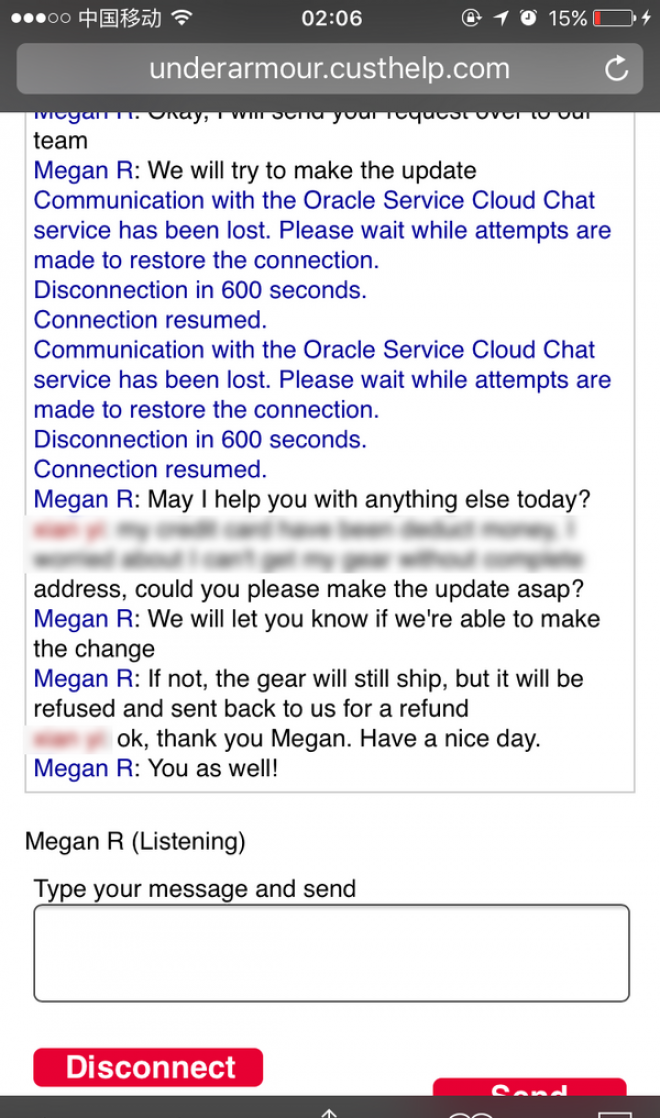The height and width of the screenshot is (1118, 660).
Task: Tap the 'You as well!' last message
Action: (x=155, y=768)
